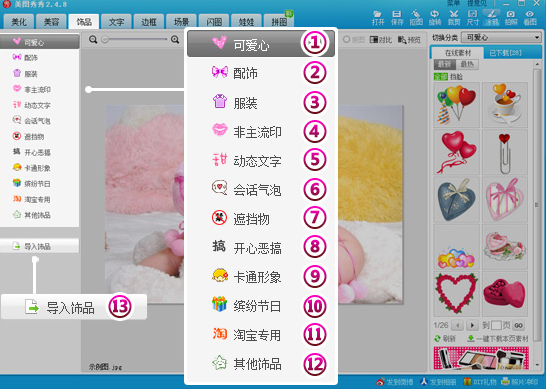
Task: Click the 预览 preview icon
Action: (409, 40)
